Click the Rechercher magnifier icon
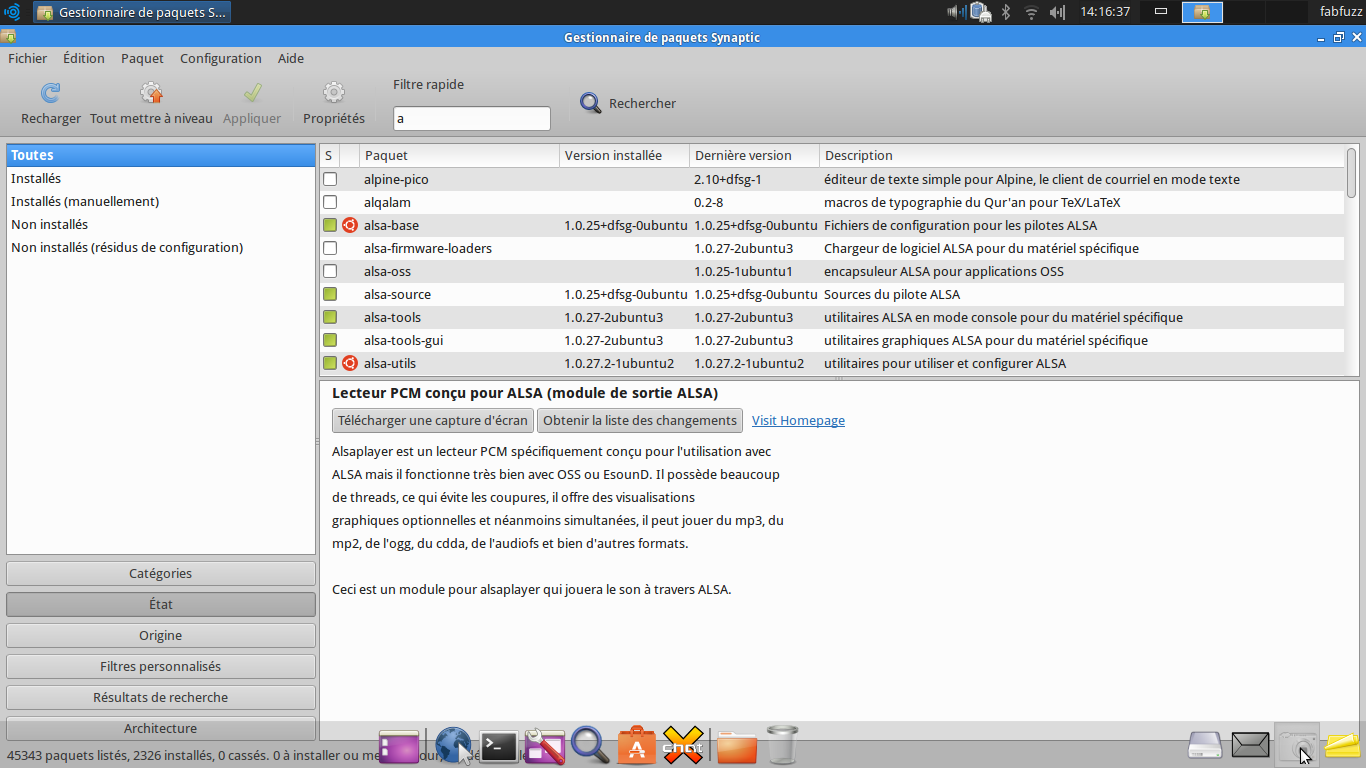1366x768 pixels. click(591, 103)
